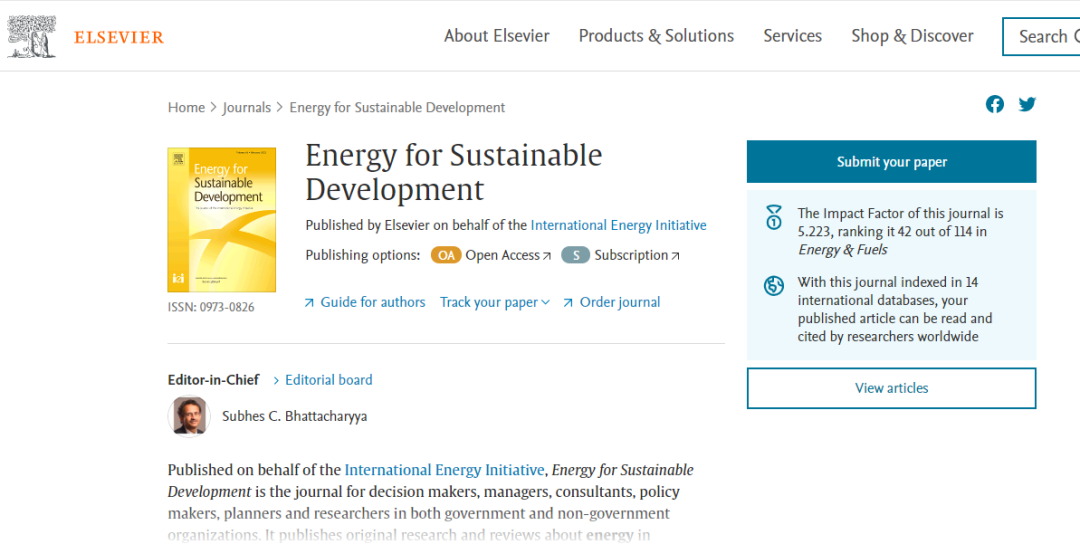Open the About Elsevier menu
This screenshot has width=1080, height=544.
click(x=496, y=36)
